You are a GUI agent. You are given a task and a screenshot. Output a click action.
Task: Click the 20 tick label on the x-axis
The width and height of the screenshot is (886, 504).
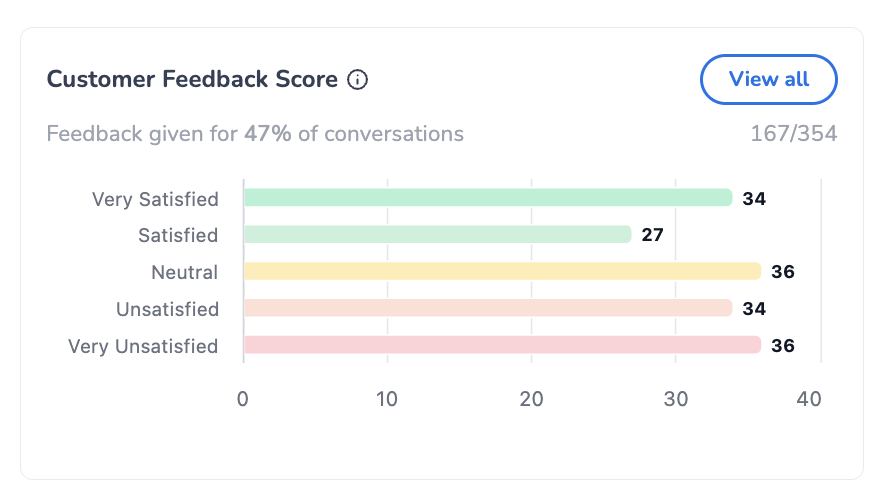click(531, 398)
